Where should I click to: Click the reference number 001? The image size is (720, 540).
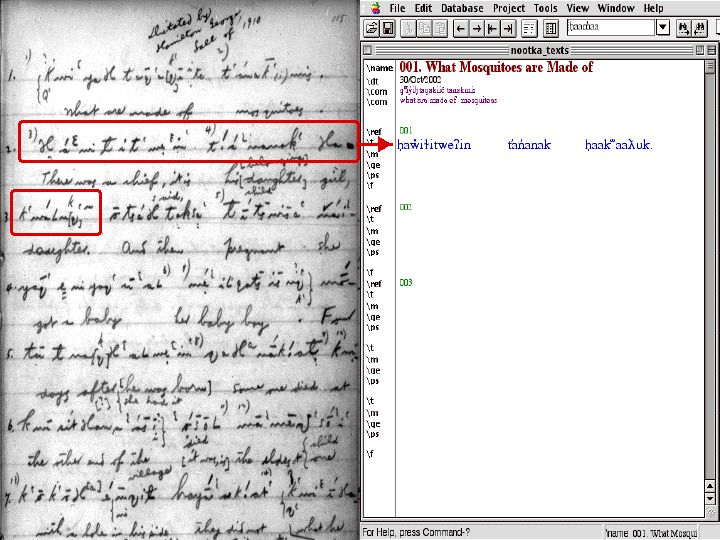pos(405,130)
